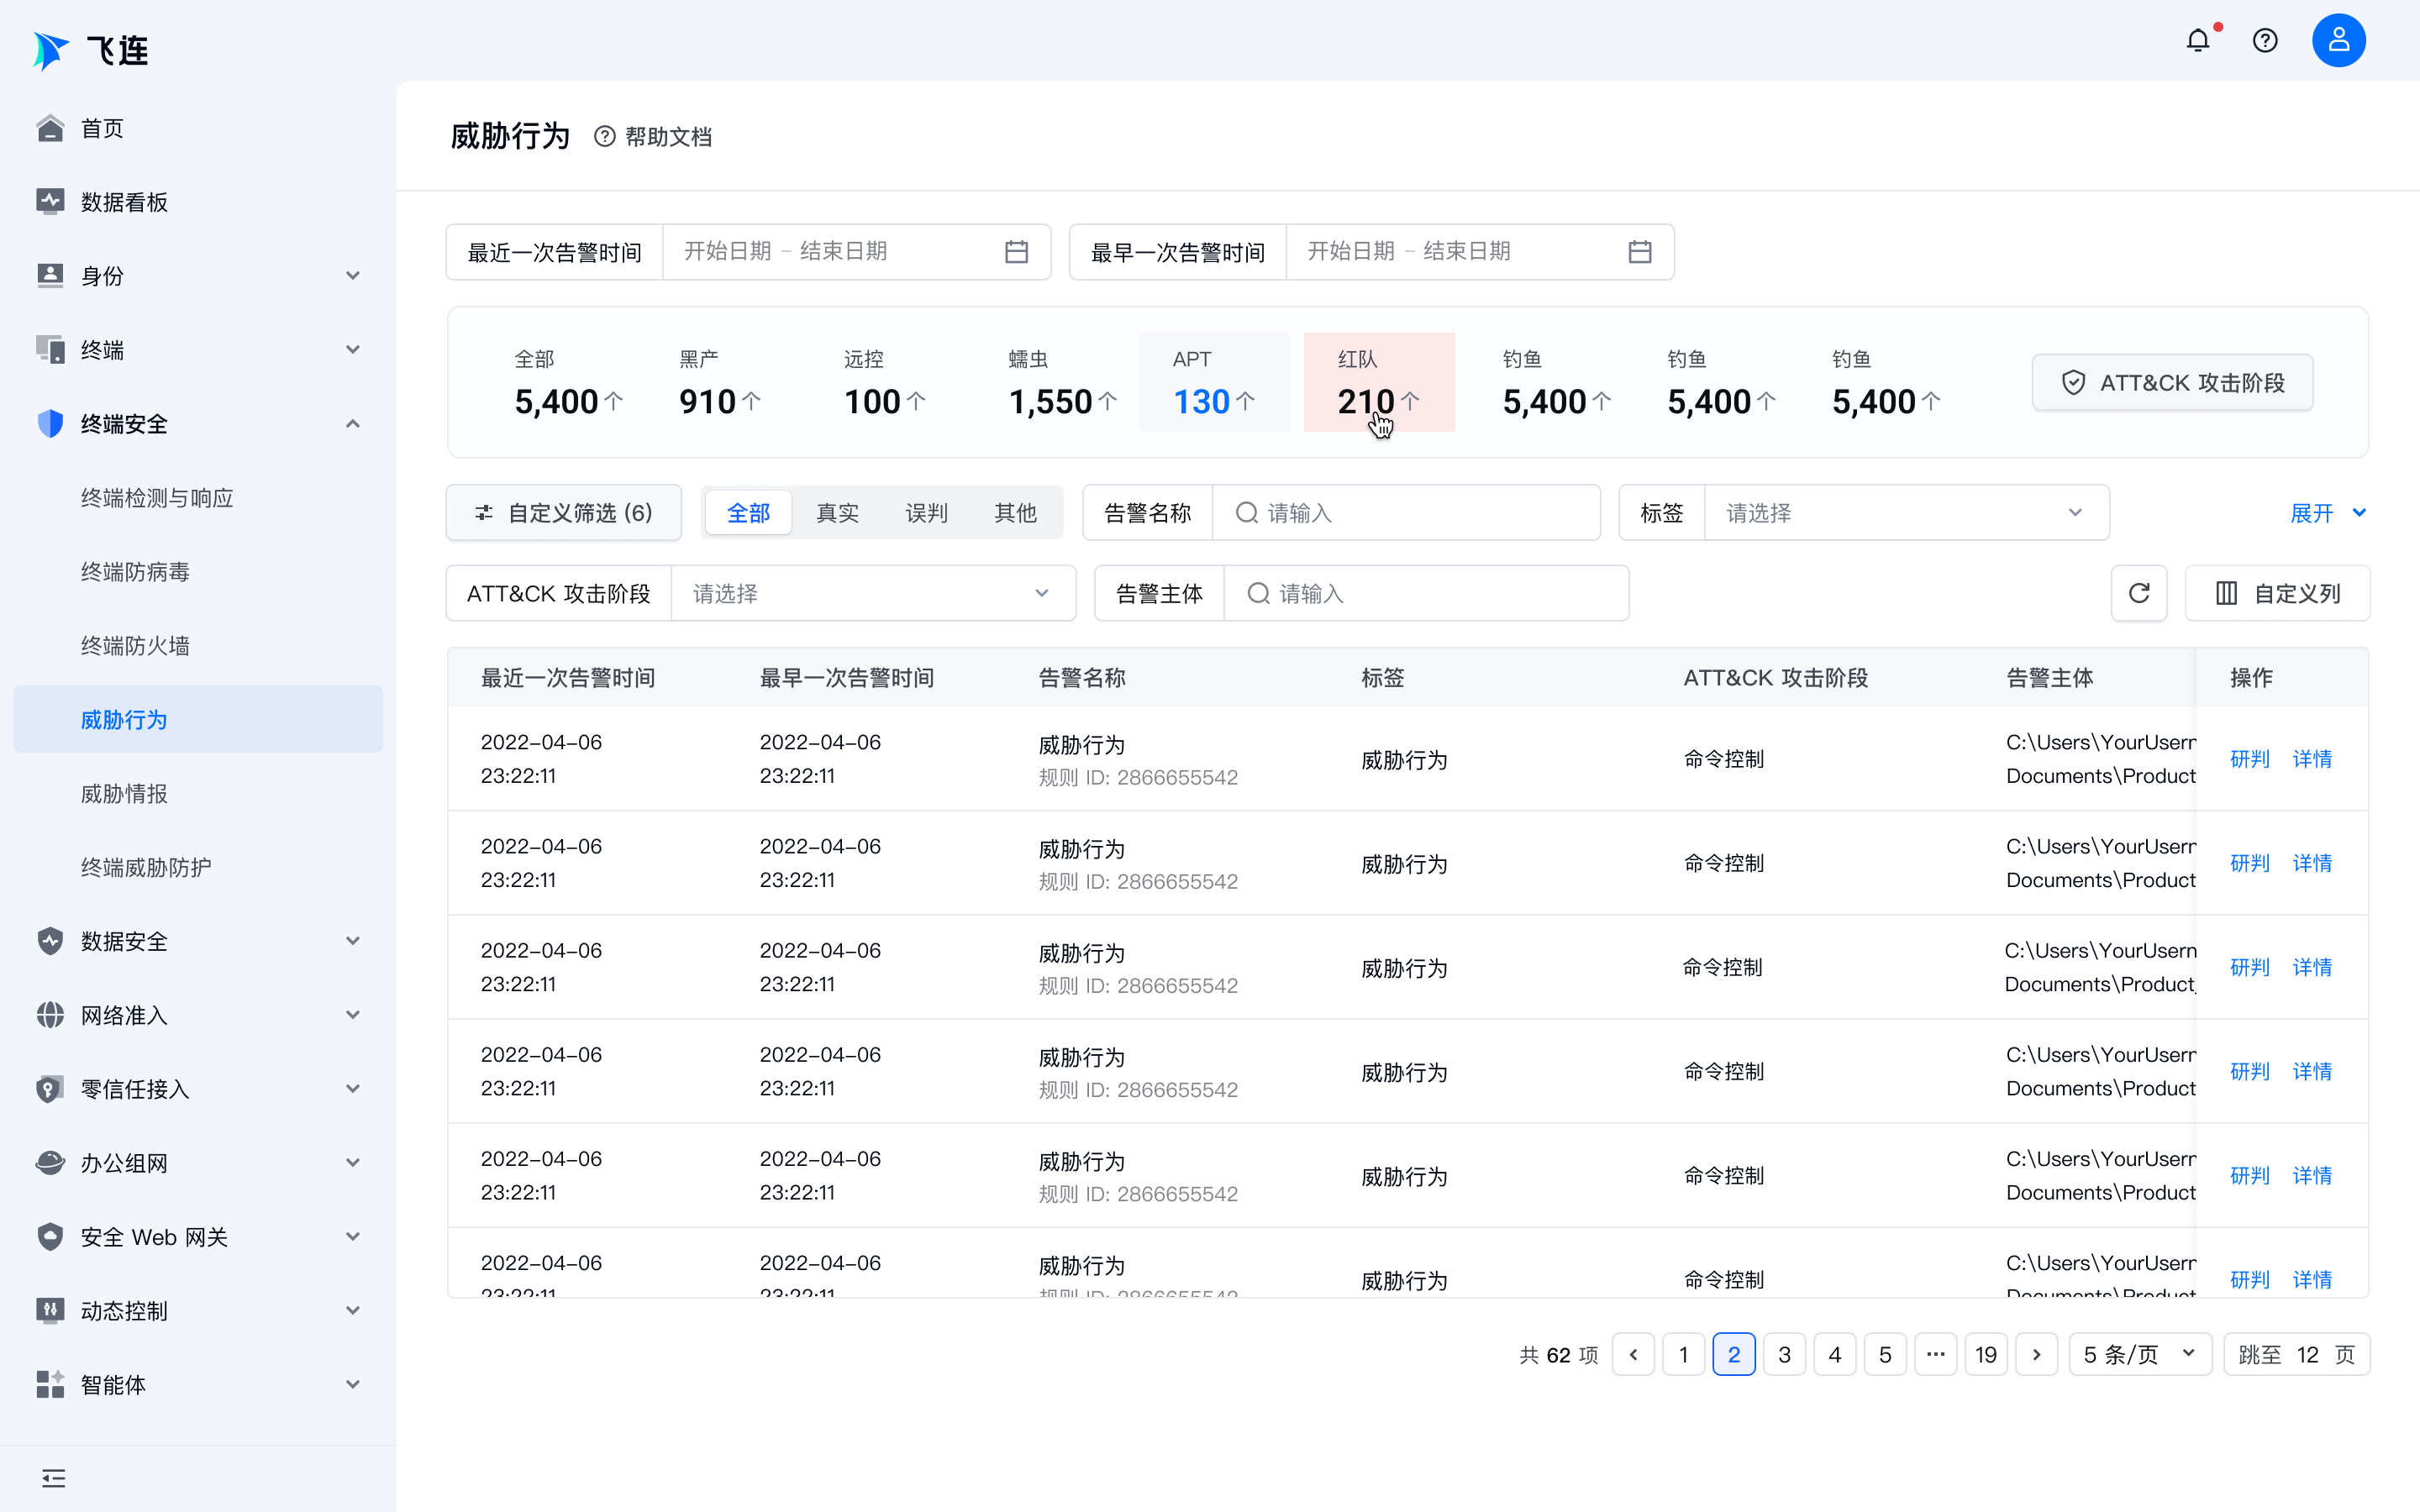
Task: Select the 真实 filter option
Action: pos(837,513)
